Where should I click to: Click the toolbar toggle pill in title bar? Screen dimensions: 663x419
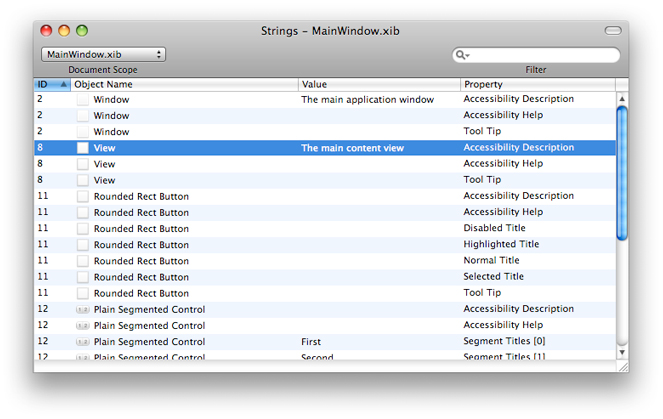pos(613,31)
